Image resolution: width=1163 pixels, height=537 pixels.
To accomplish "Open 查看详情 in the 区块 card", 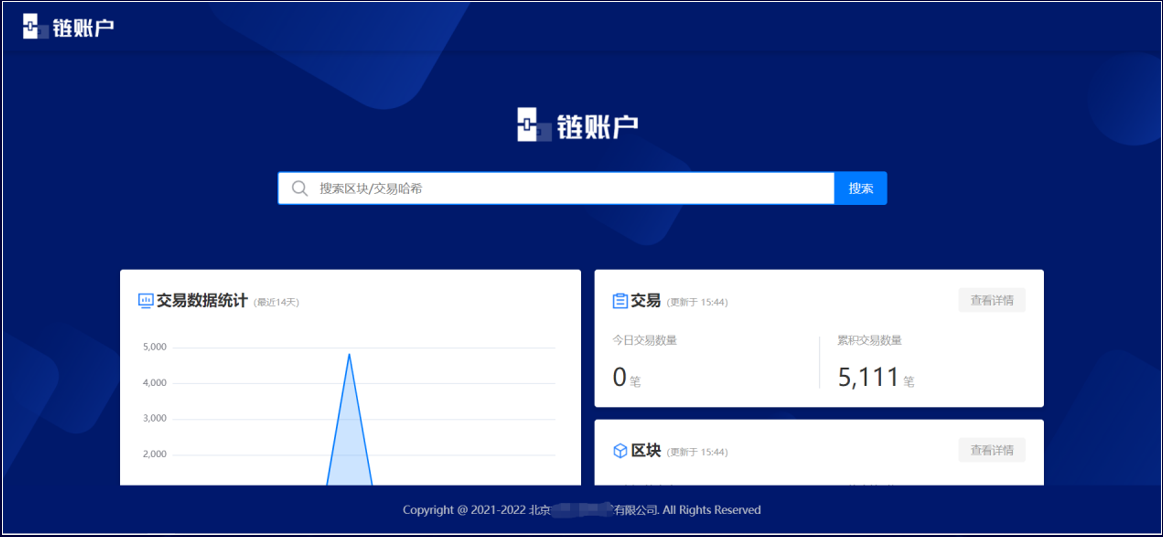I will 992,450.
